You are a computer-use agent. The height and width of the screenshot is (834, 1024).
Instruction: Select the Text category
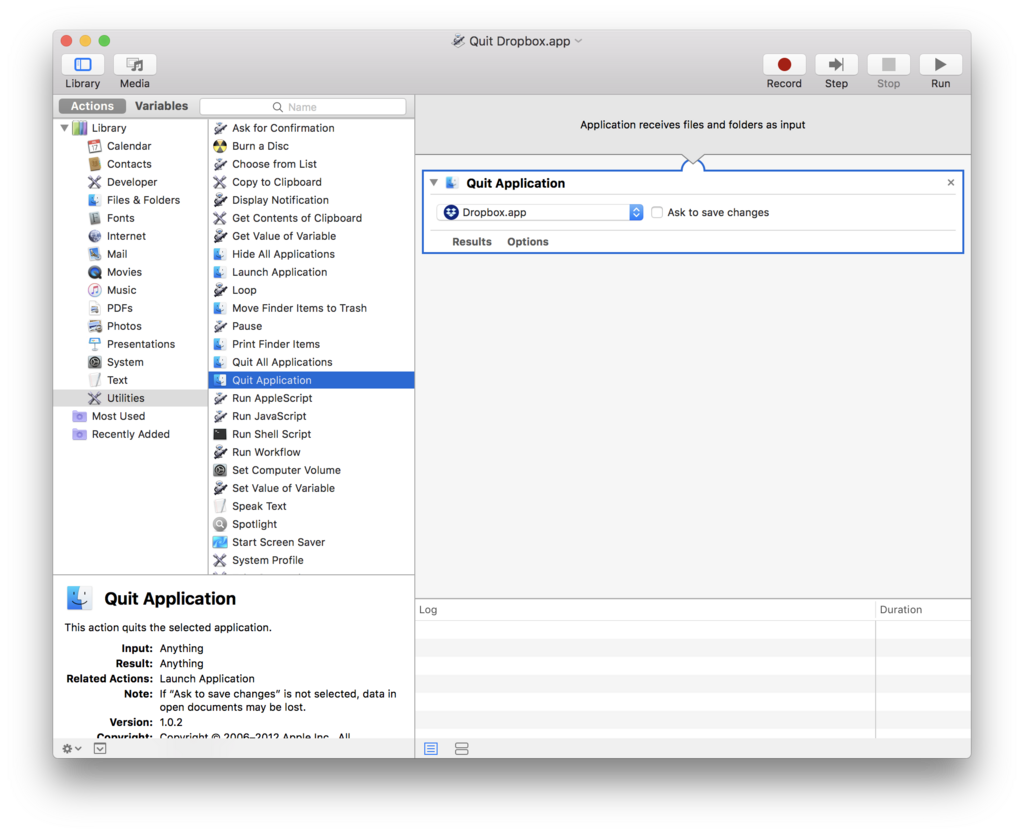click(117, 380)
